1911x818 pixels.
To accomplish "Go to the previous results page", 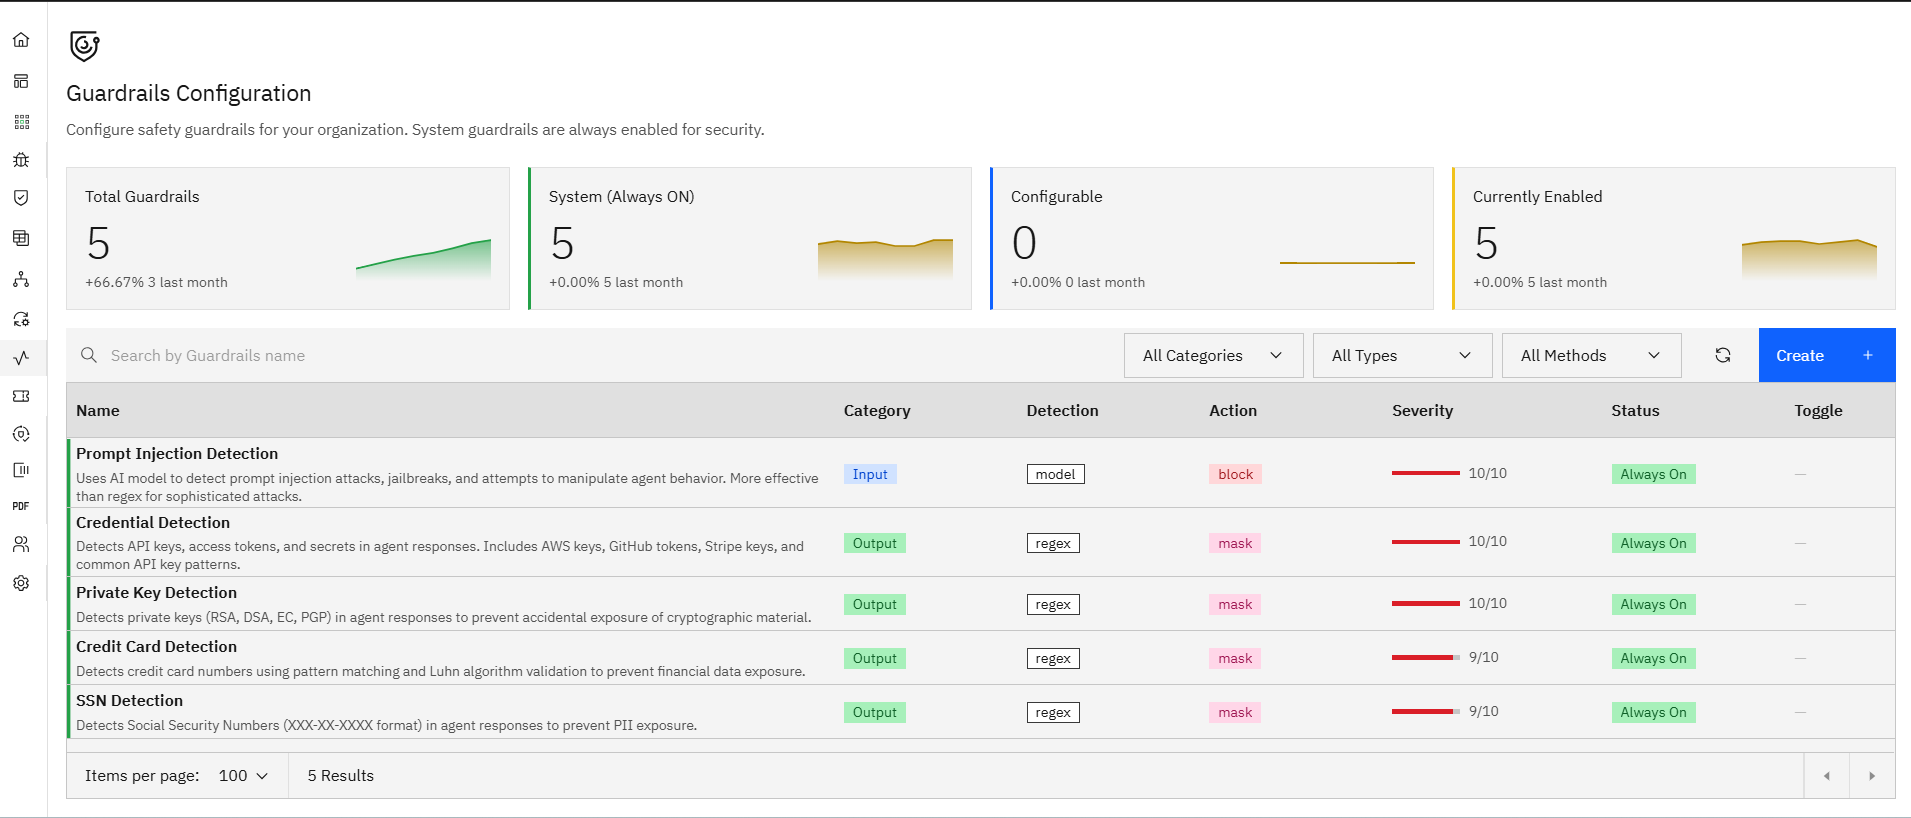I will [x=1827, y=776].
